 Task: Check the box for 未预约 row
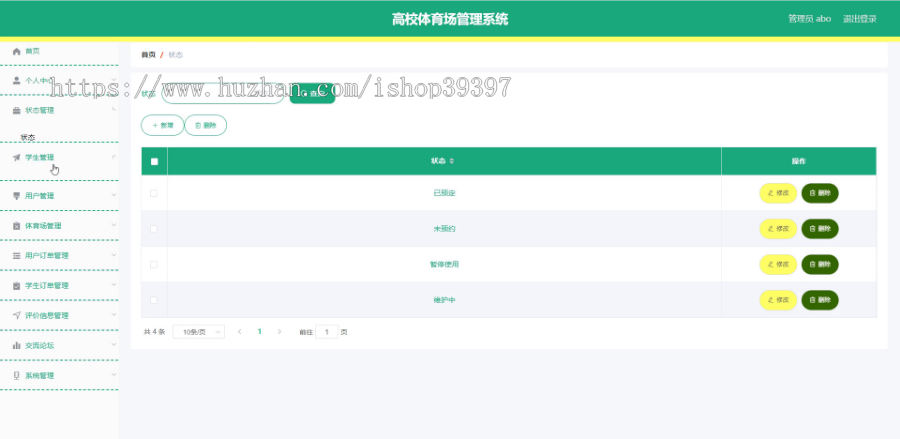(x=154, y=229)
